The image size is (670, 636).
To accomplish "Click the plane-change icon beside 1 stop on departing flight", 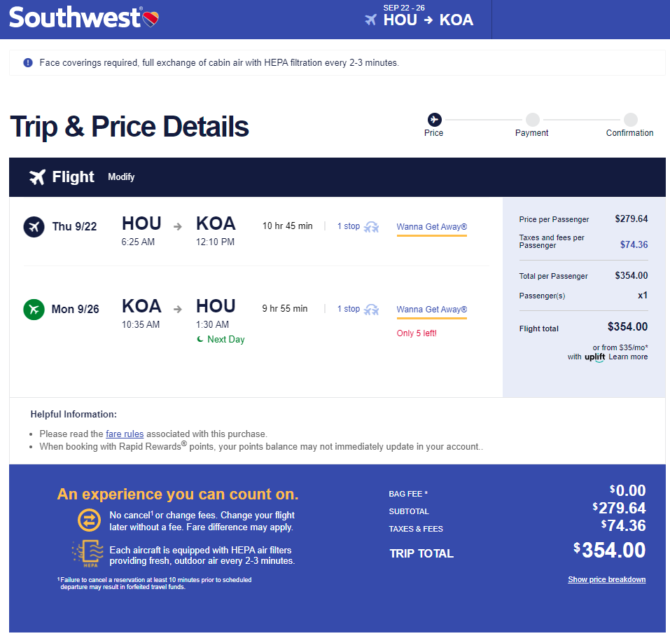I will pos(371,227).
